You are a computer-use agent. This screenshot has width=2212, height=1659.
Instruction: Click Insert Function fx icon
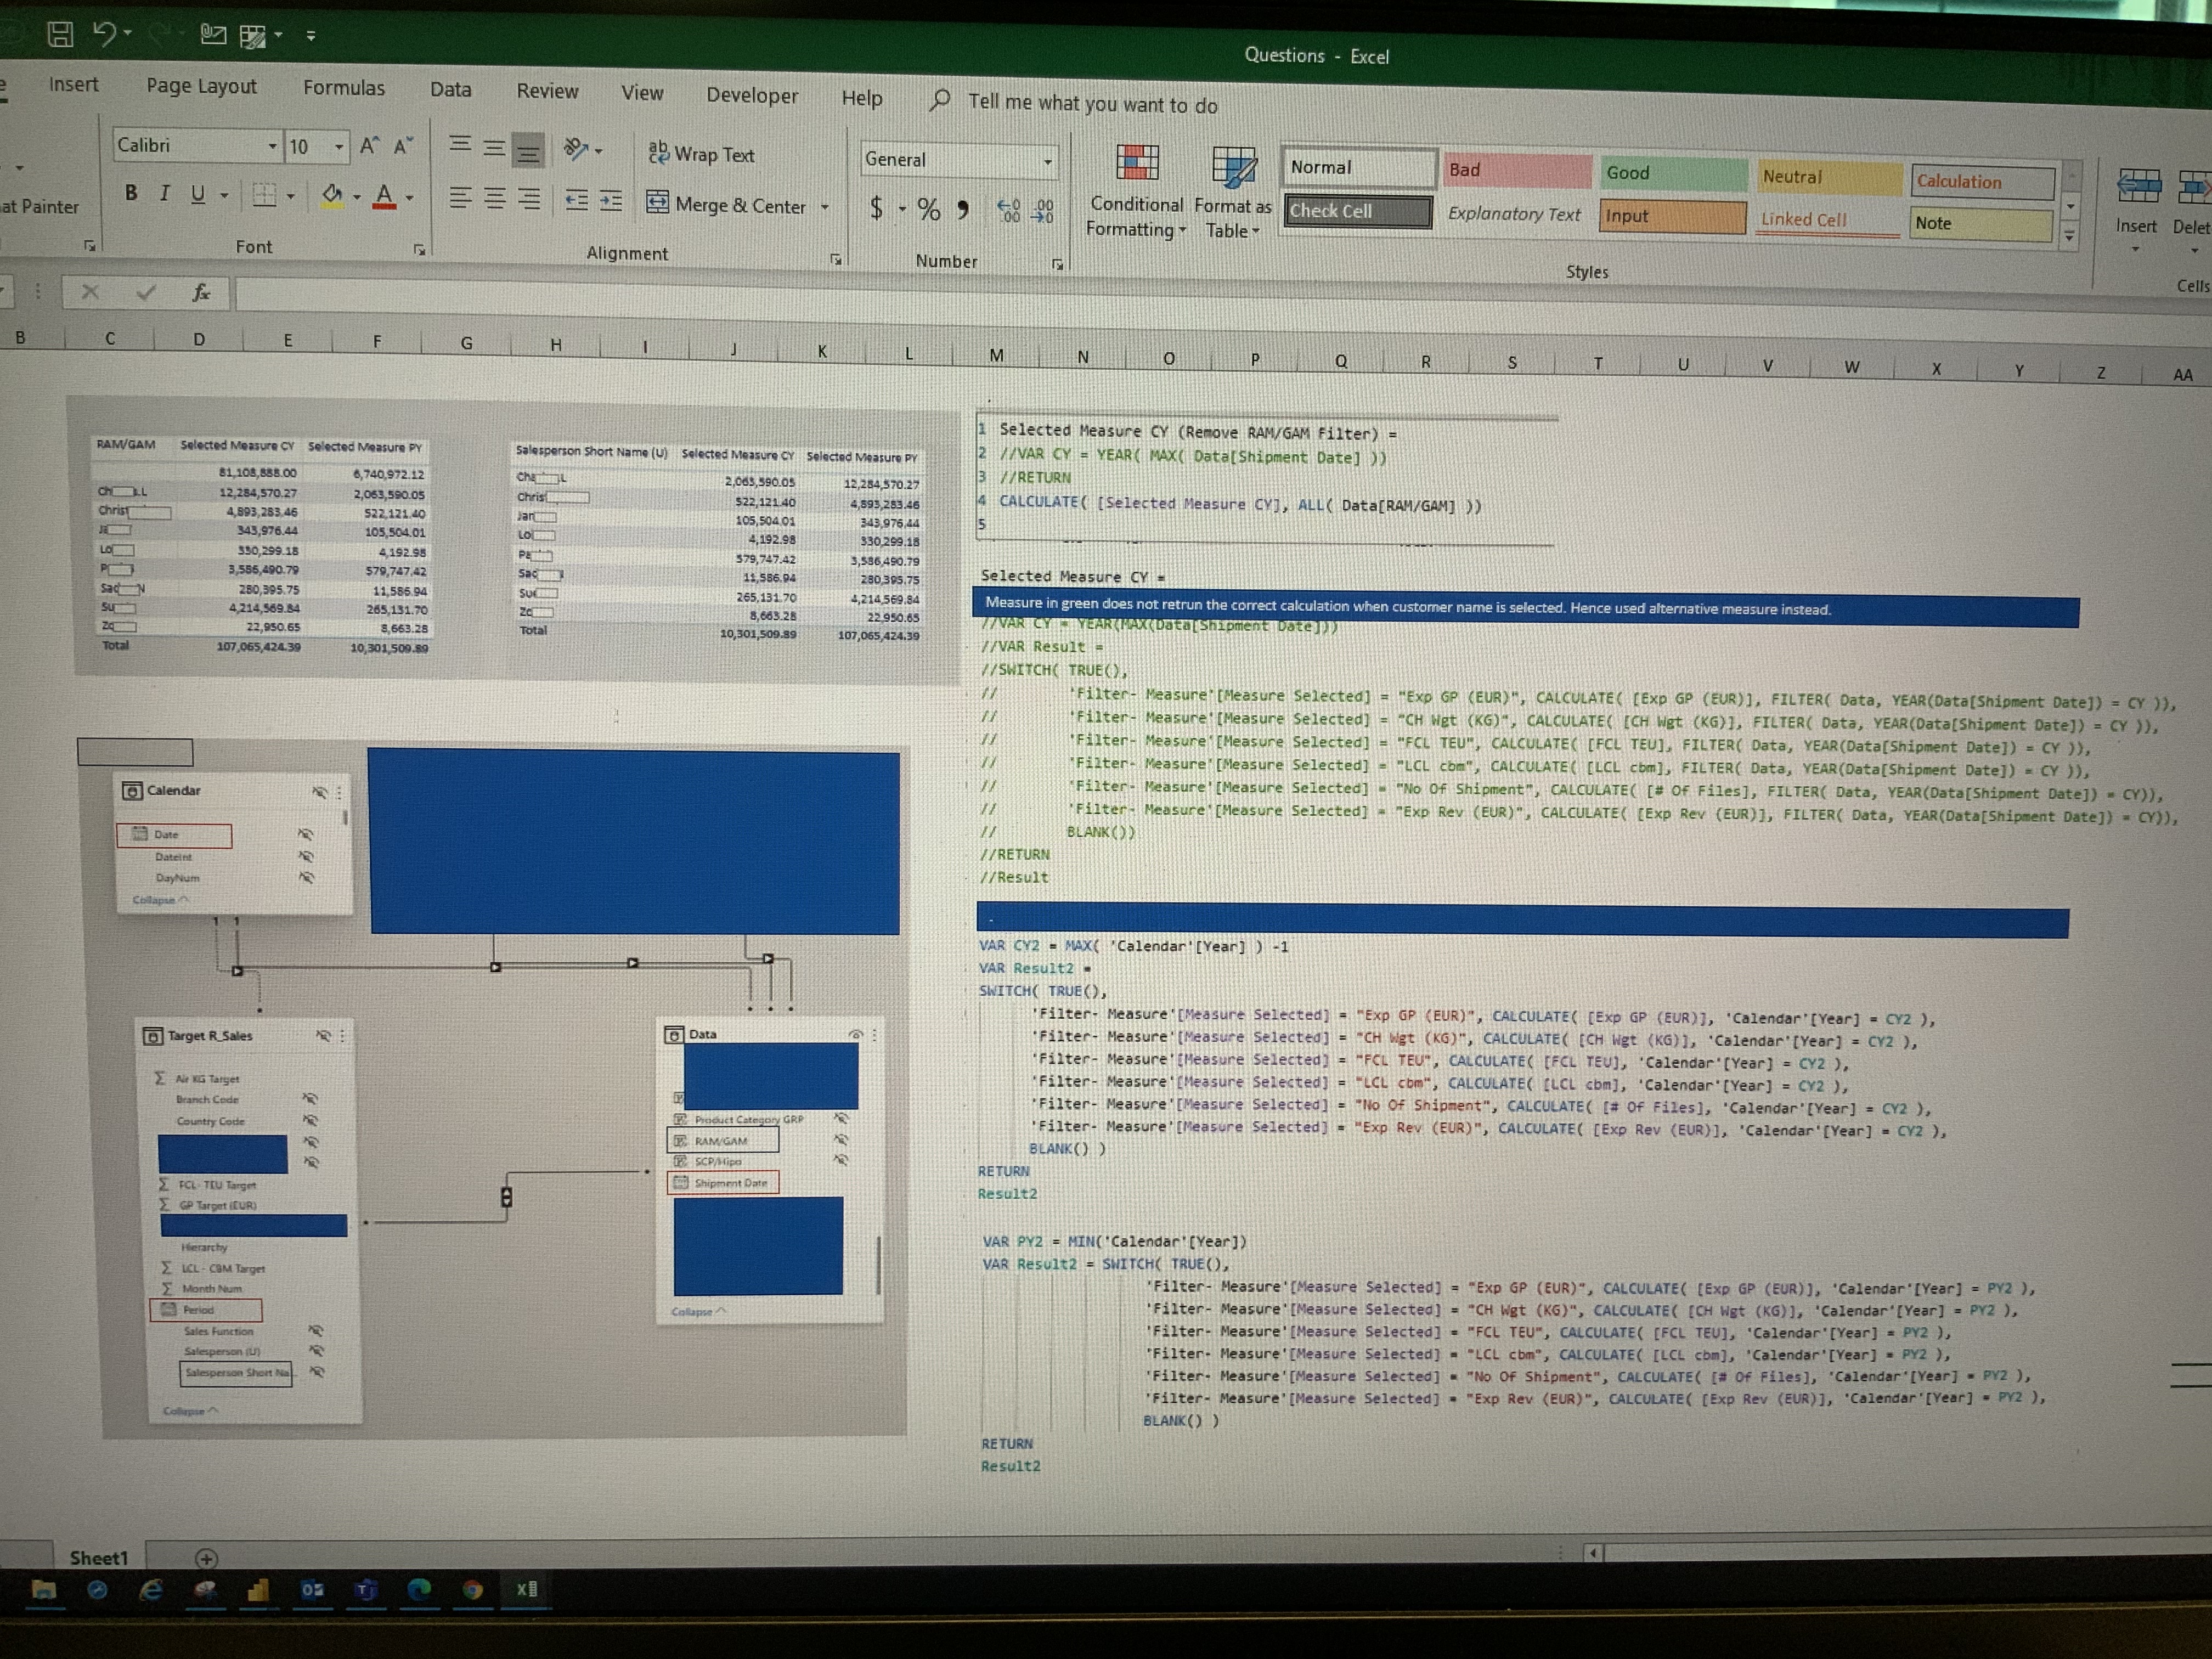click(201, 292)
